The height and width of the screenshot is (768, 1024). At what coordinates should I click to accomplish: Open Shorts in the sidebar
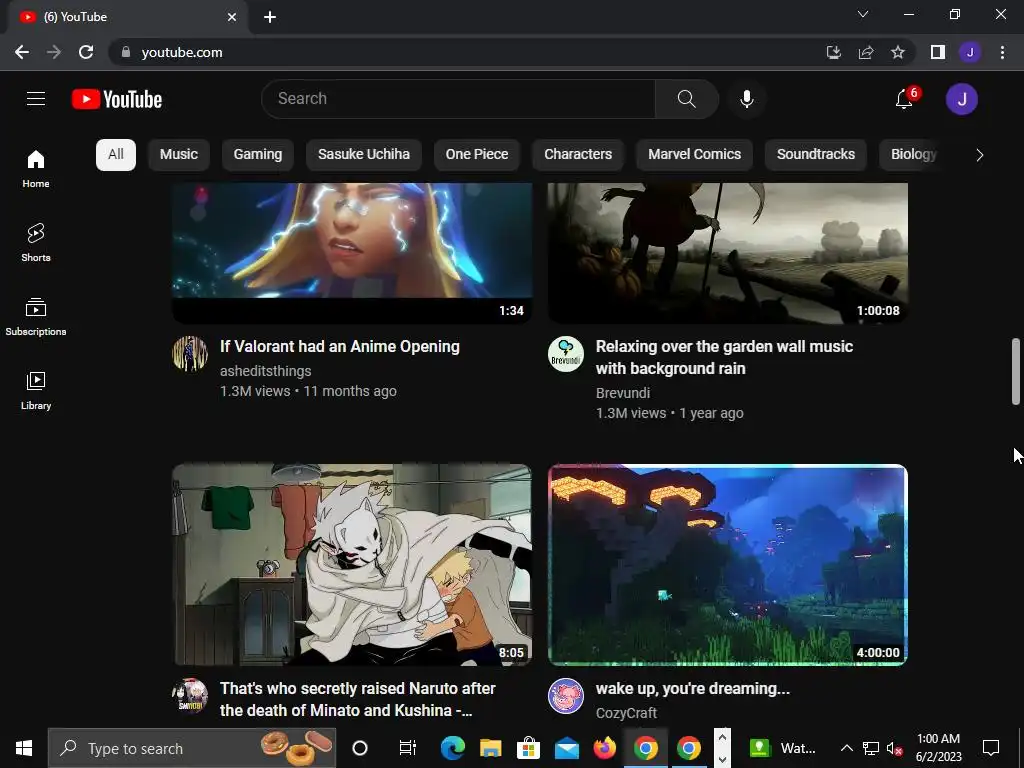[x=36, y=242]
